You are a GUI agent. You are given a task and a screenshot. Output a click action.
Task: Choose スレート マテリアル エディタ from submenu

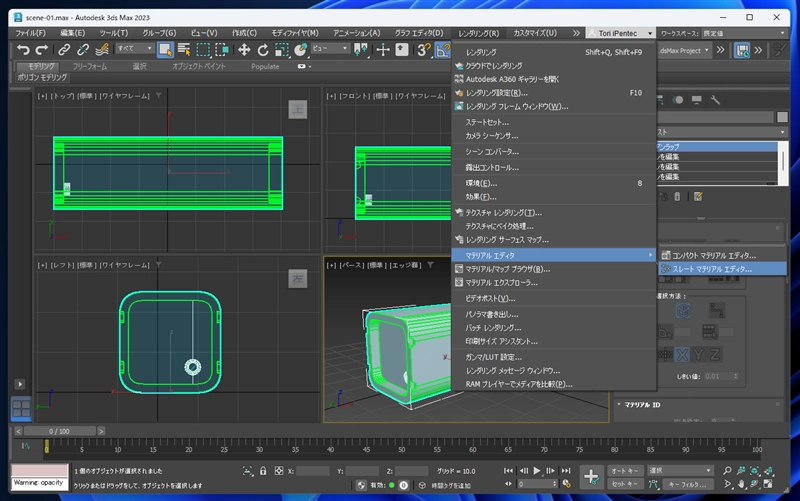[711, 268]
